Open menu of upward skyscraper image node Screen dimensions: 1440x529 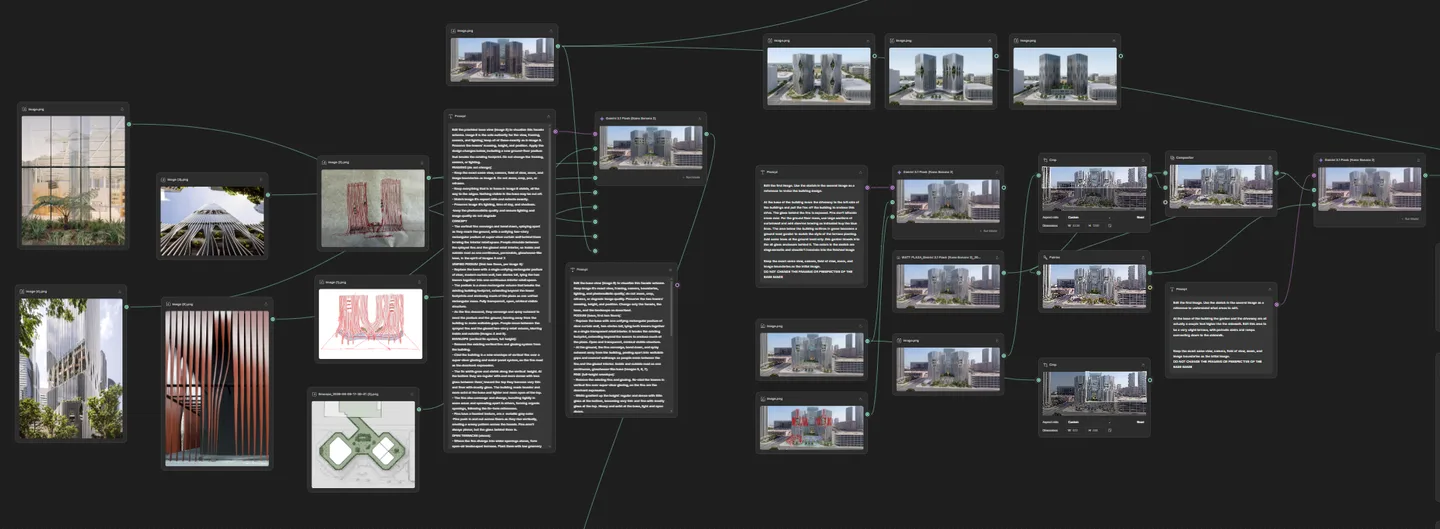tap(261, 179)
